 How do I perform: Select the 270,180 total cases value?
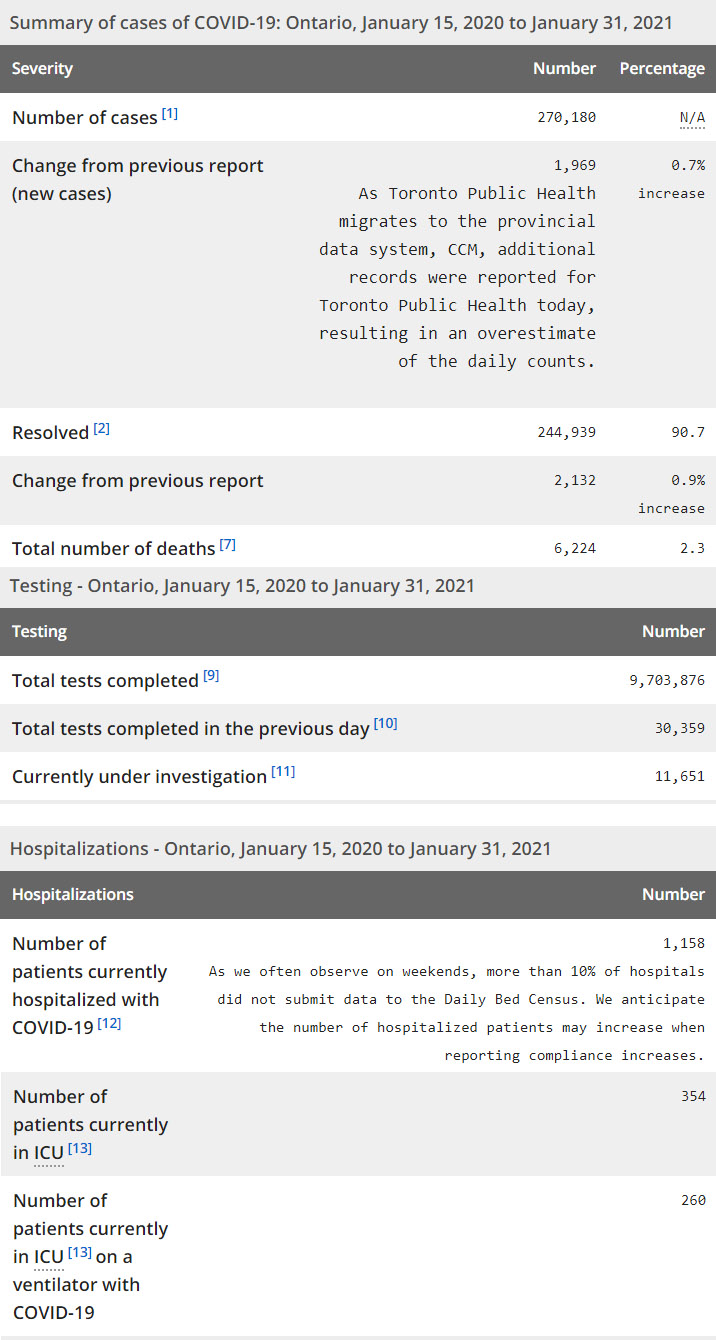tap(567, 118)
